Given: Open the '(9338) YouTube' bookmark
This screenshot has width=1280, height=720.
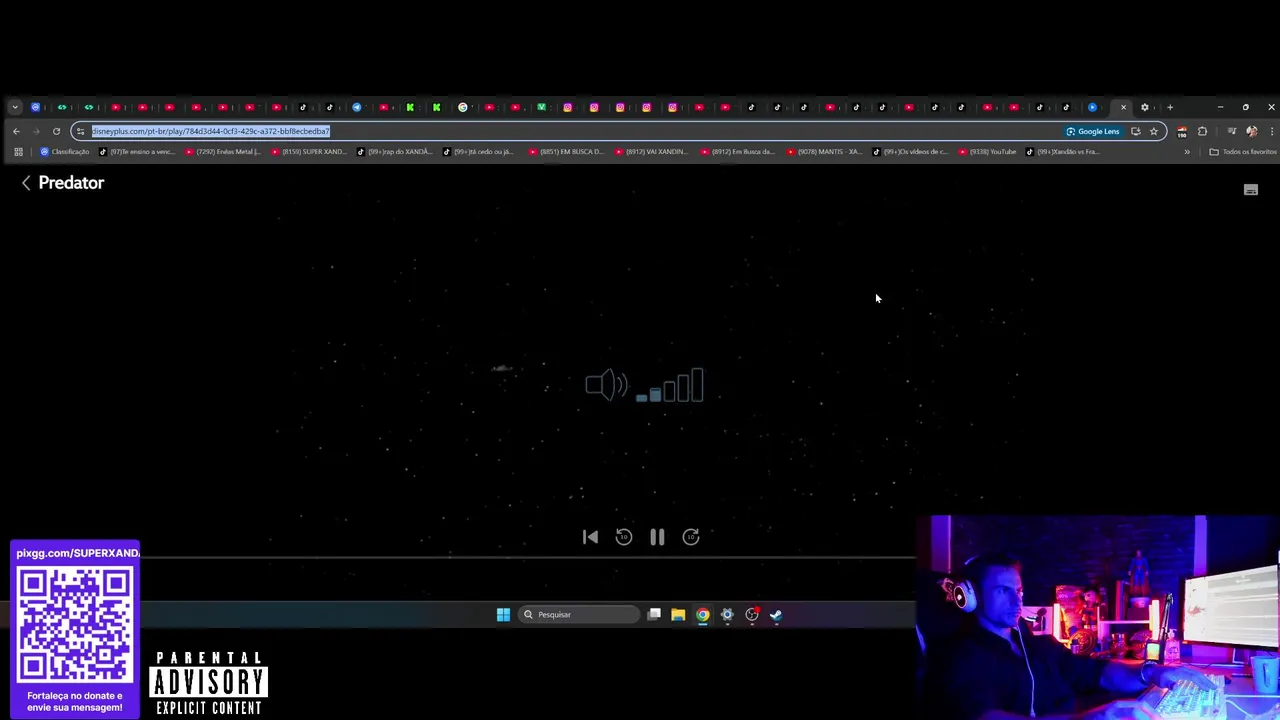Looking at the screenshot, I should coord(987,152).
